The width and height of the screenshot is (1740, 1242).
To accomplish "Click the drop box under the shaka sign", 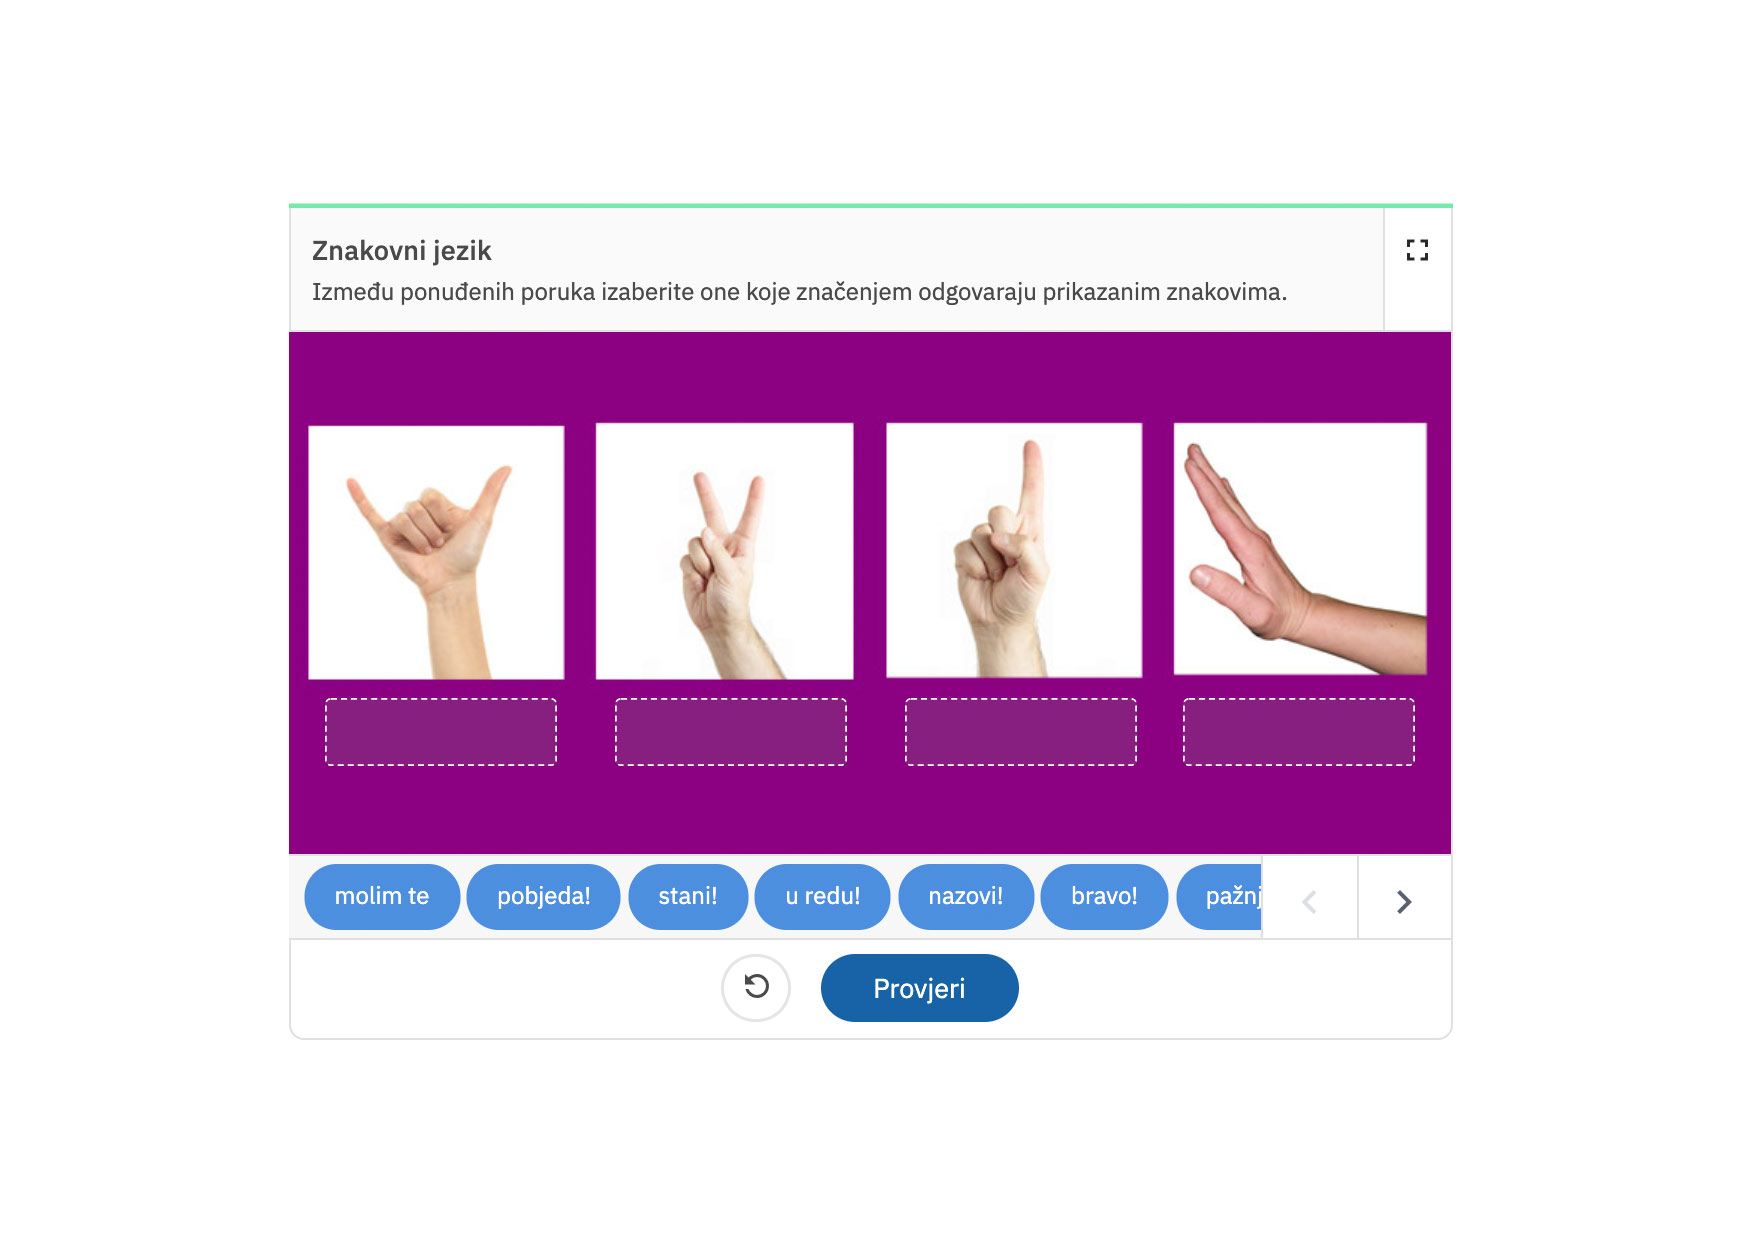I will pos(441,732).
